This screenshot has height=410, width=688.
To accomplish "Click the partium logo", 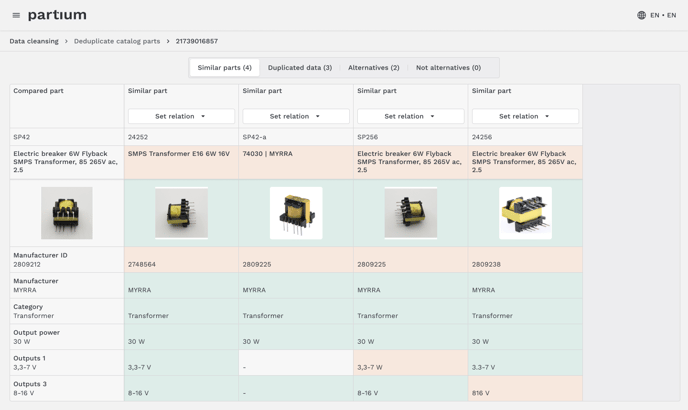I will (57, 15).
